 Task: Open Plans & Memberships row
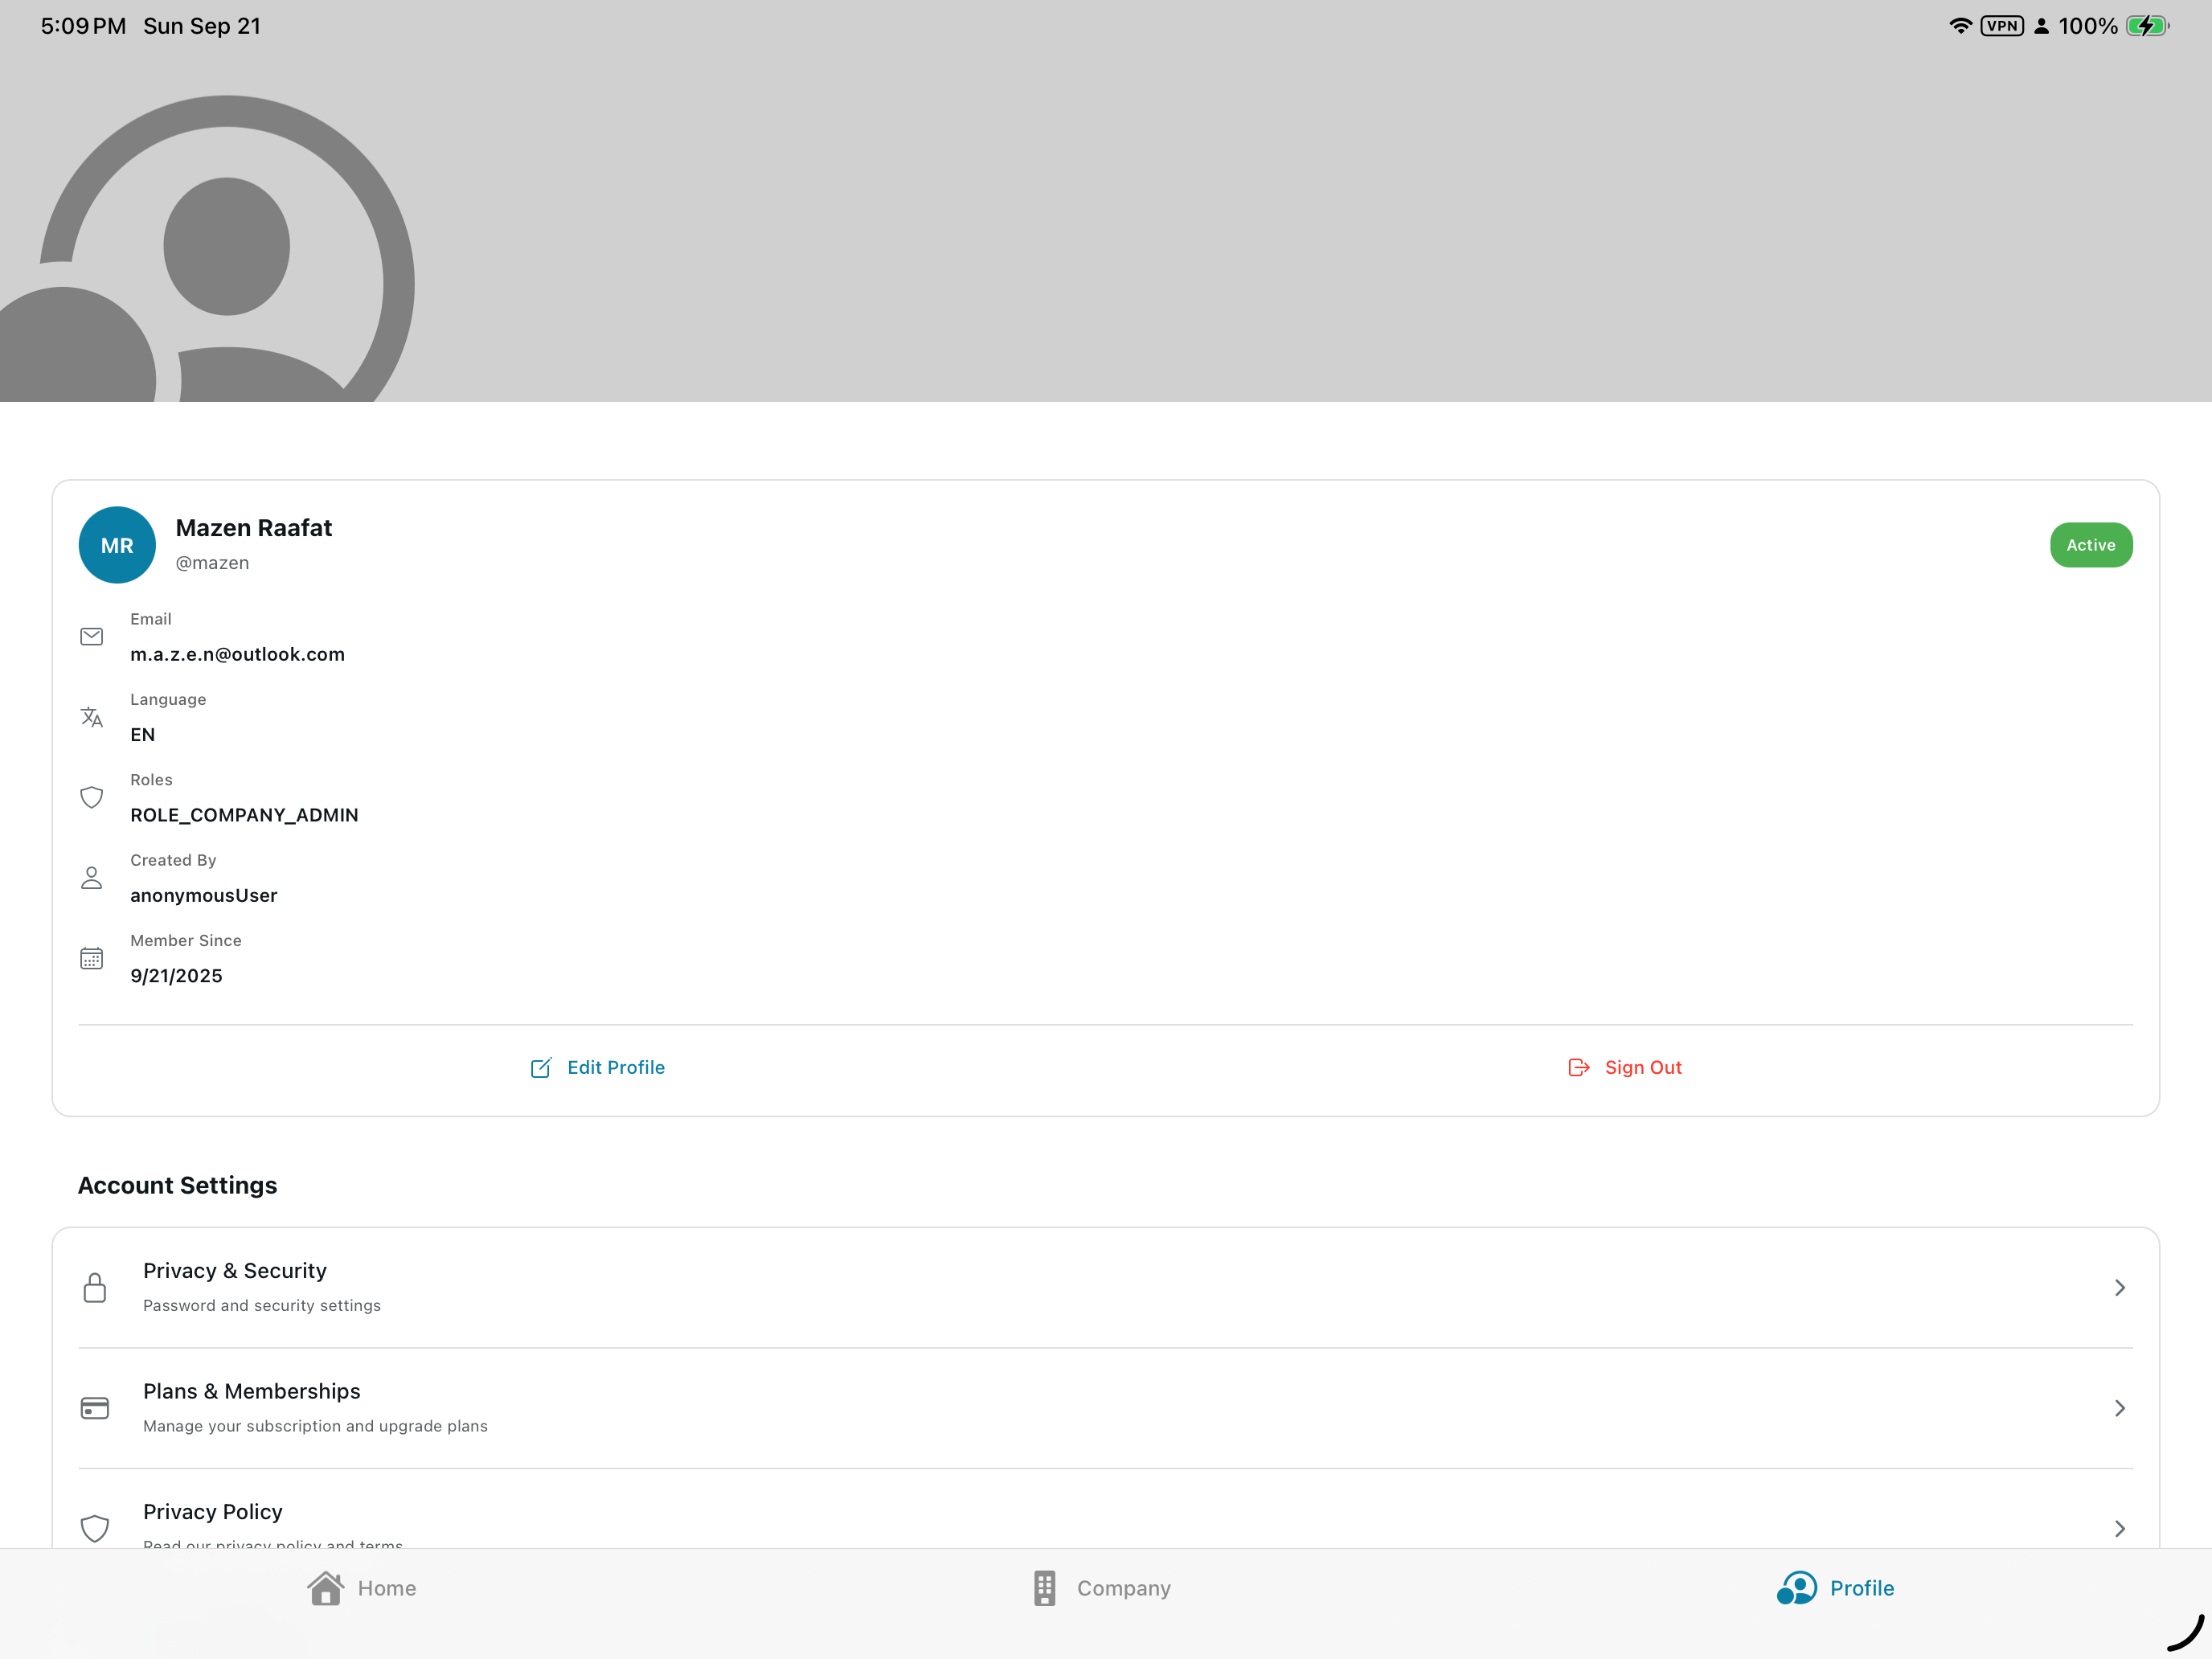[x=1105, y=1408]
